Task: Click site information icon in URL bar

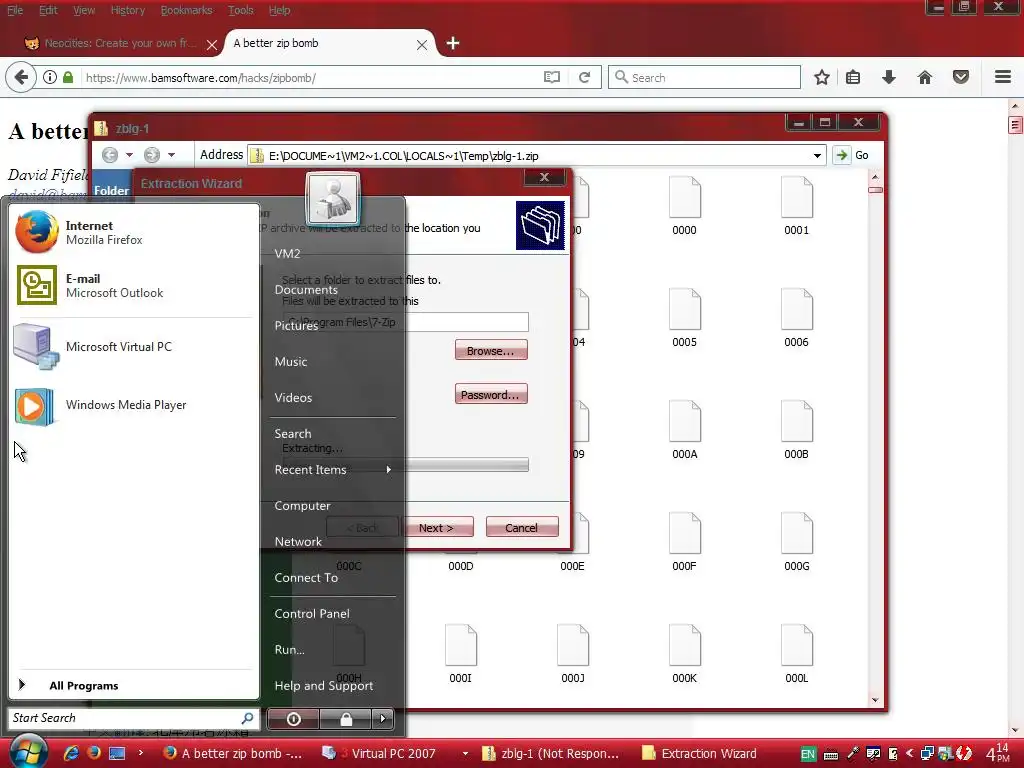Action: tap(50, 77)
